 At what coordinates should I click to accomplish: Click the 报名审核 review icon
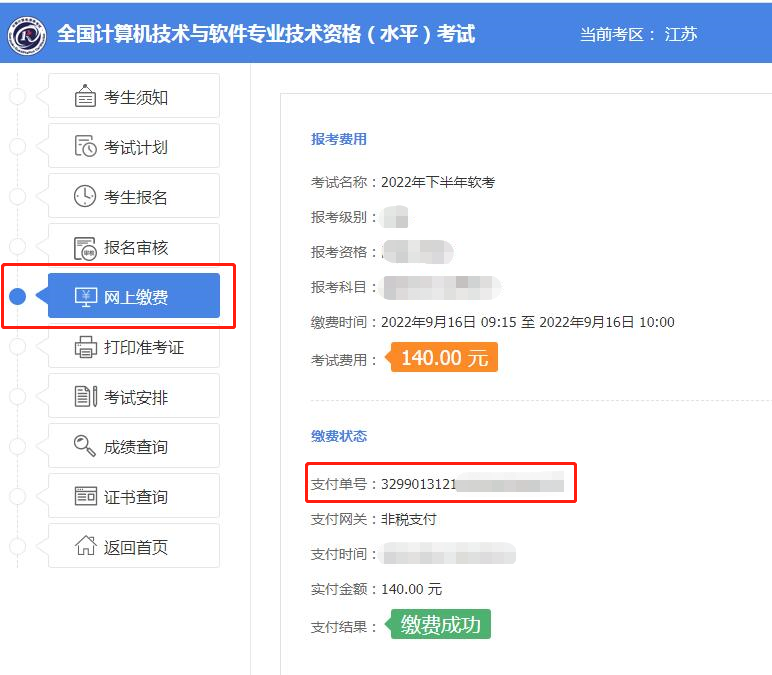(x=85, y=247)
